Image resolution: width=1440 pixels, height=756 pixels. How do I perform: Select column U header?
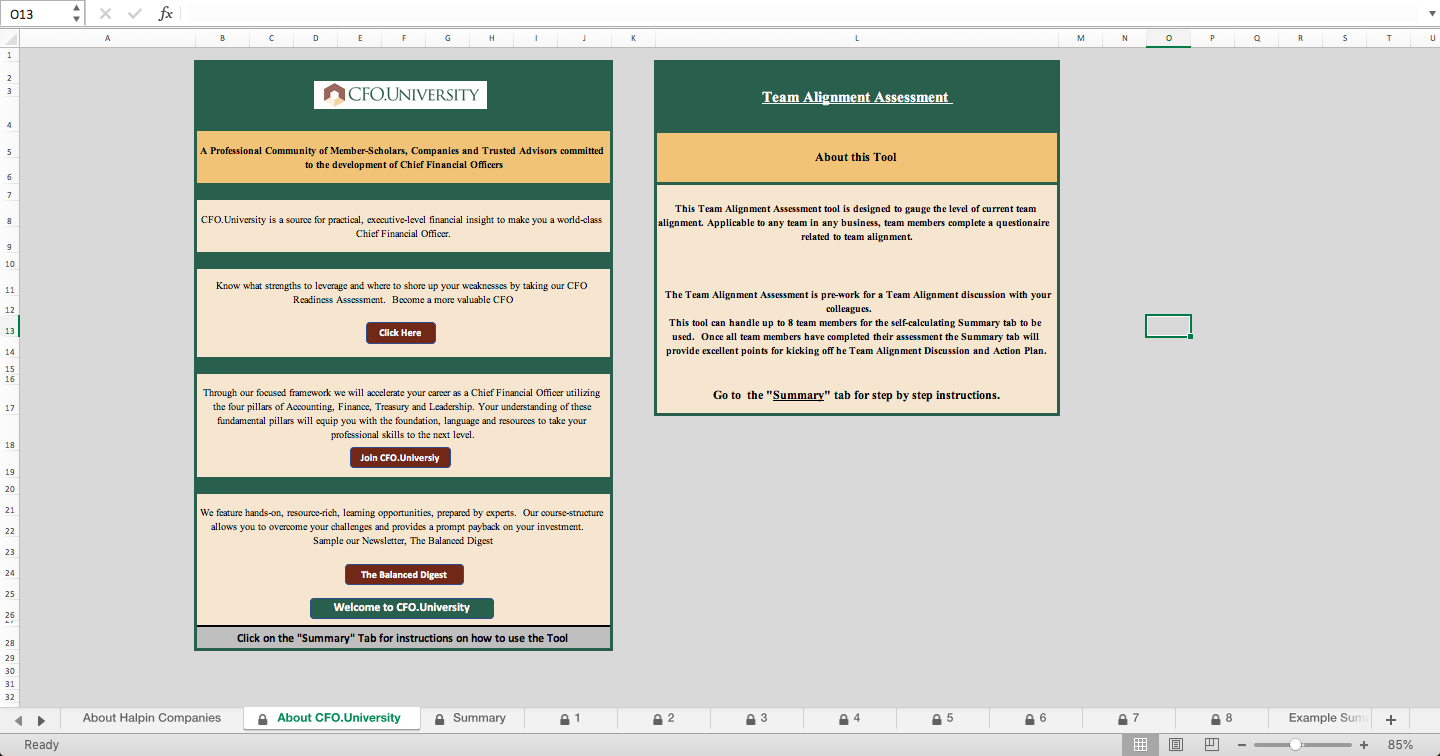click(x=1425, y=38)
